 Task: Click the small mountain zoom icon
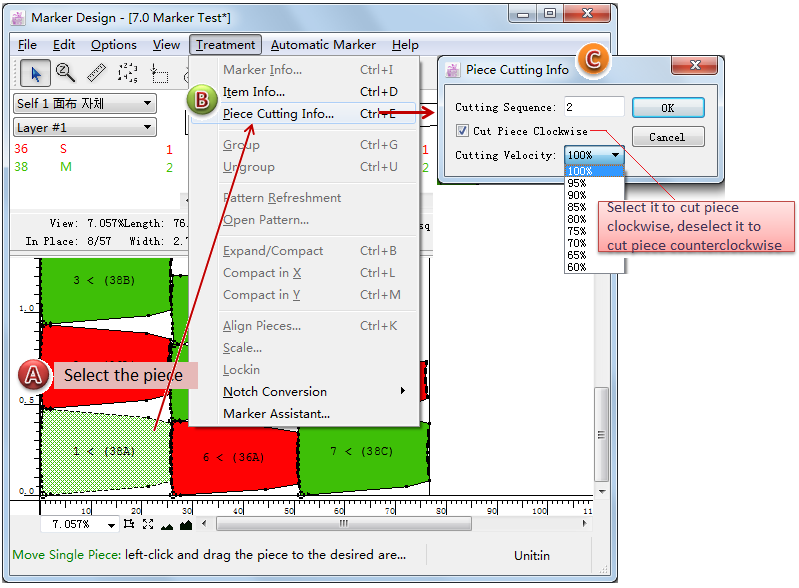pos(167,524)
